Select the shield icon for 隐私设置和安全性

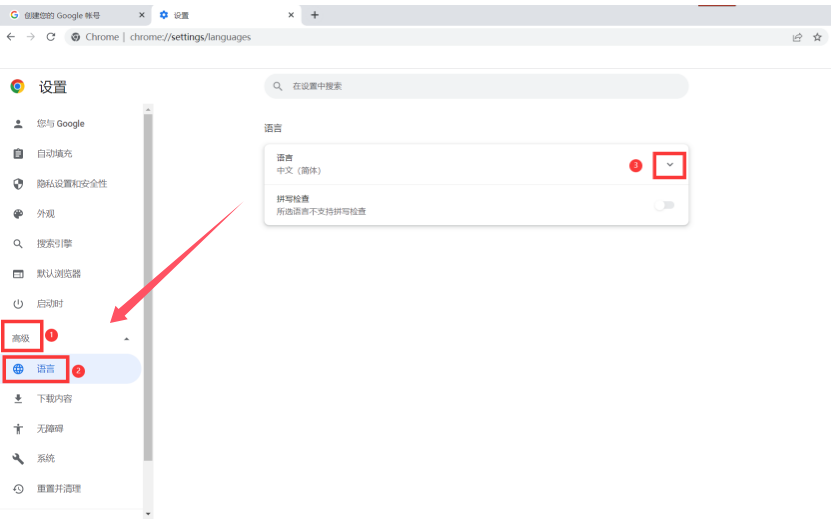pyautogui.click(x=18, y=184)
